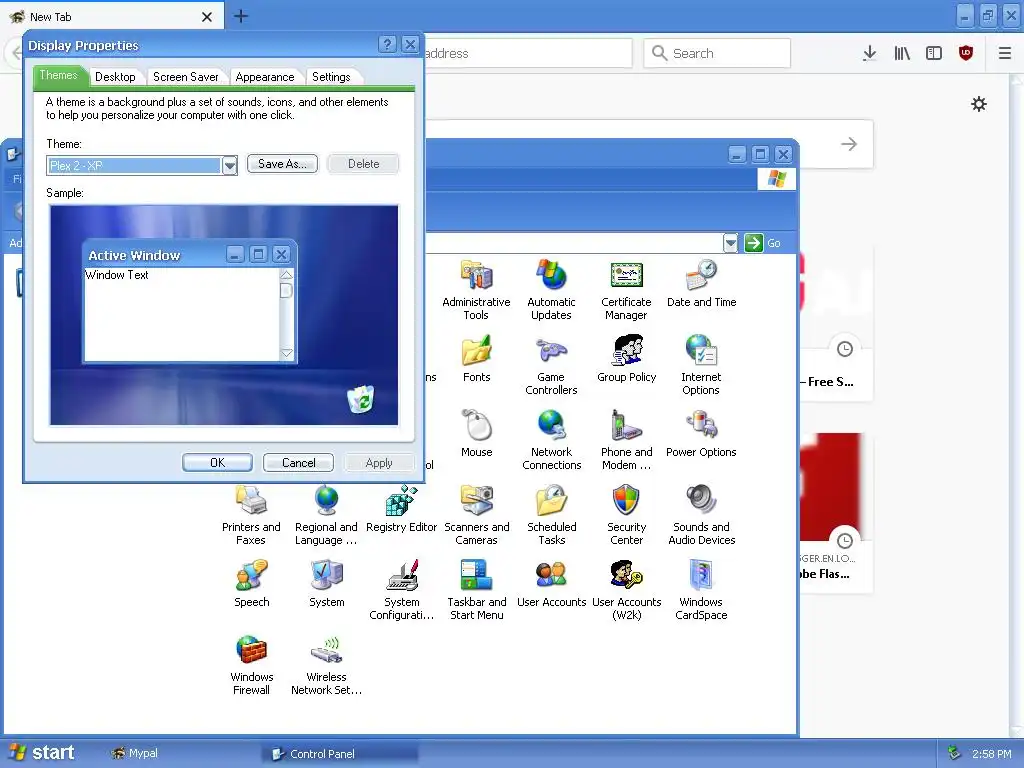Image resolution: width=1024 pixels, height=768 pixels.
Task: Open the Scheduled Tasks icon
Action: click(x=551, y=500)
